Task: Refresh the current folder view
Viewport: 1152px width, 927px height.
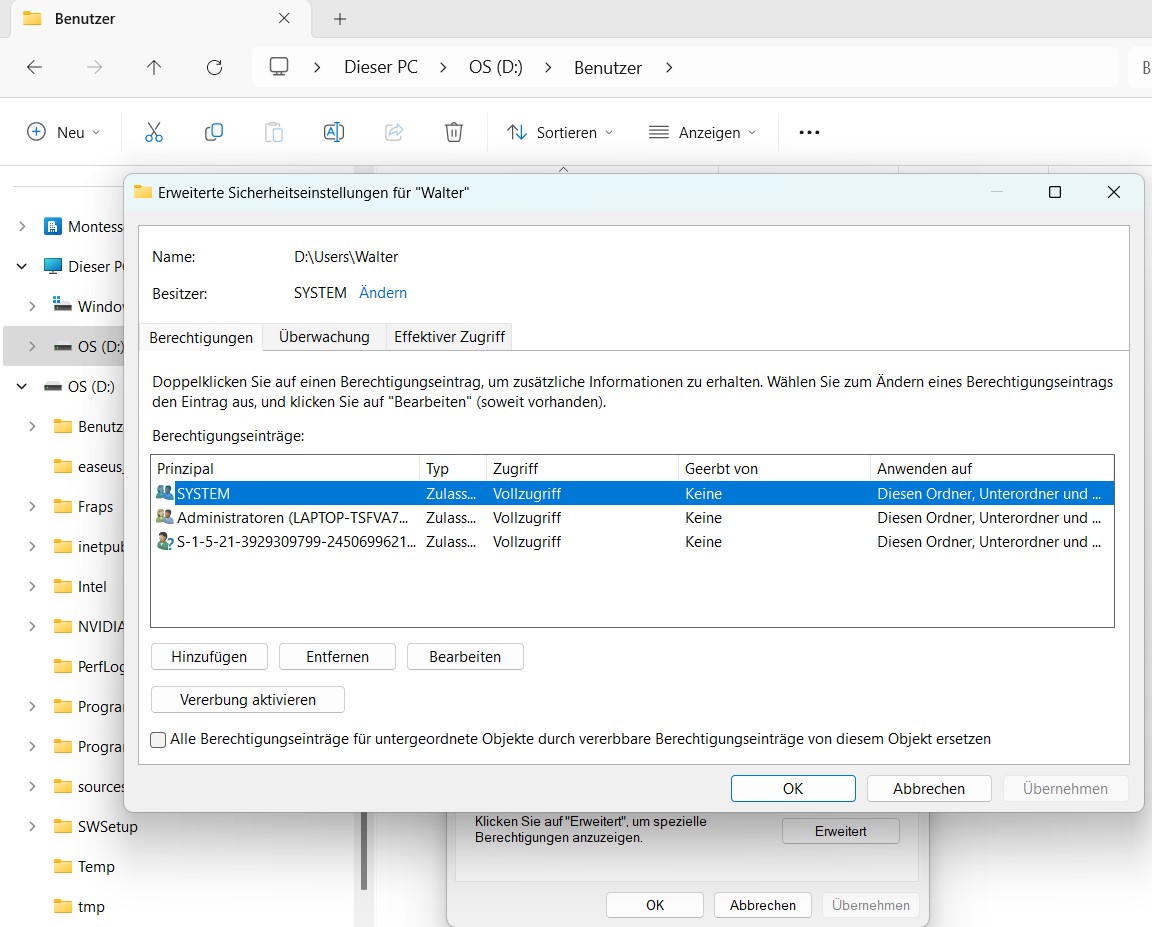Action: tap(215, 68)
